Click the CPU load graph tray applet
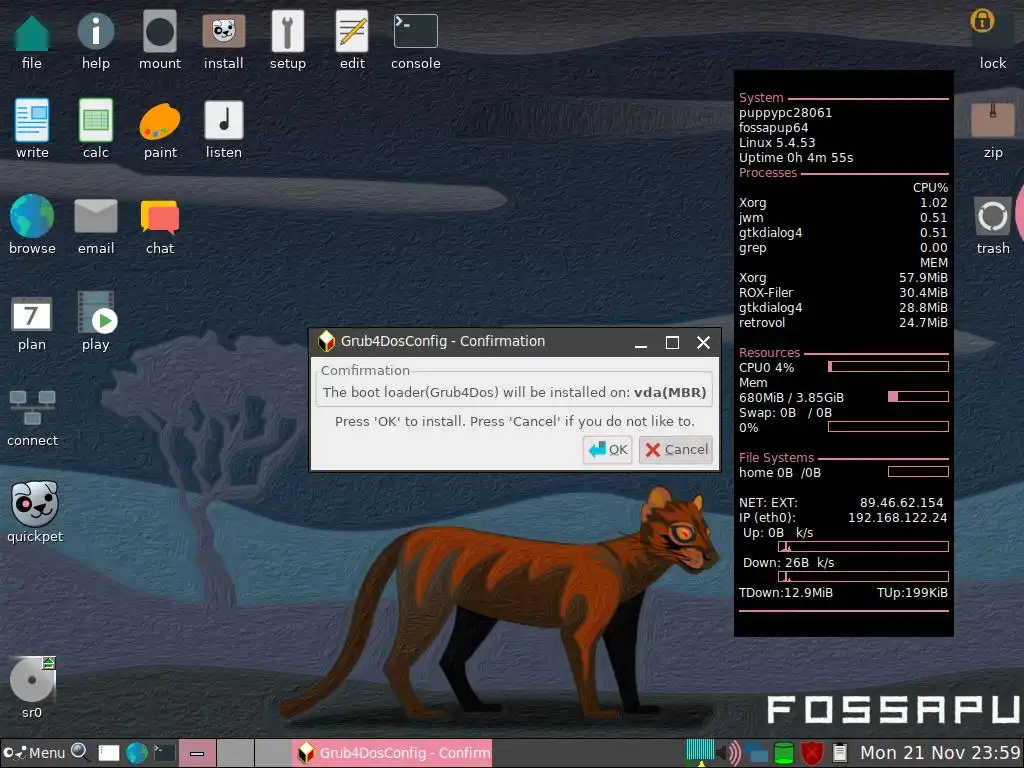Image resolution: width=1024 pixels, height=768 pixels. click(x=700, y=750)
